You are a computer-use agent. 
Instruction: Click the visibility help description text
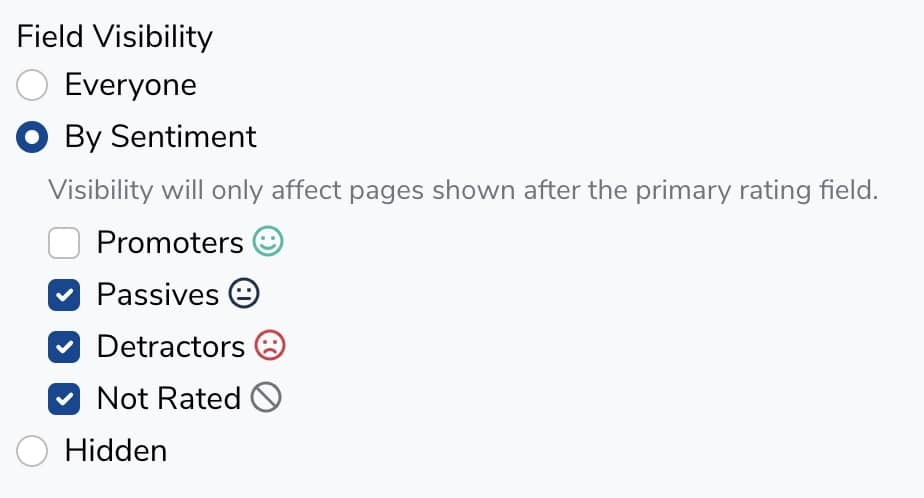click(463, 190)
